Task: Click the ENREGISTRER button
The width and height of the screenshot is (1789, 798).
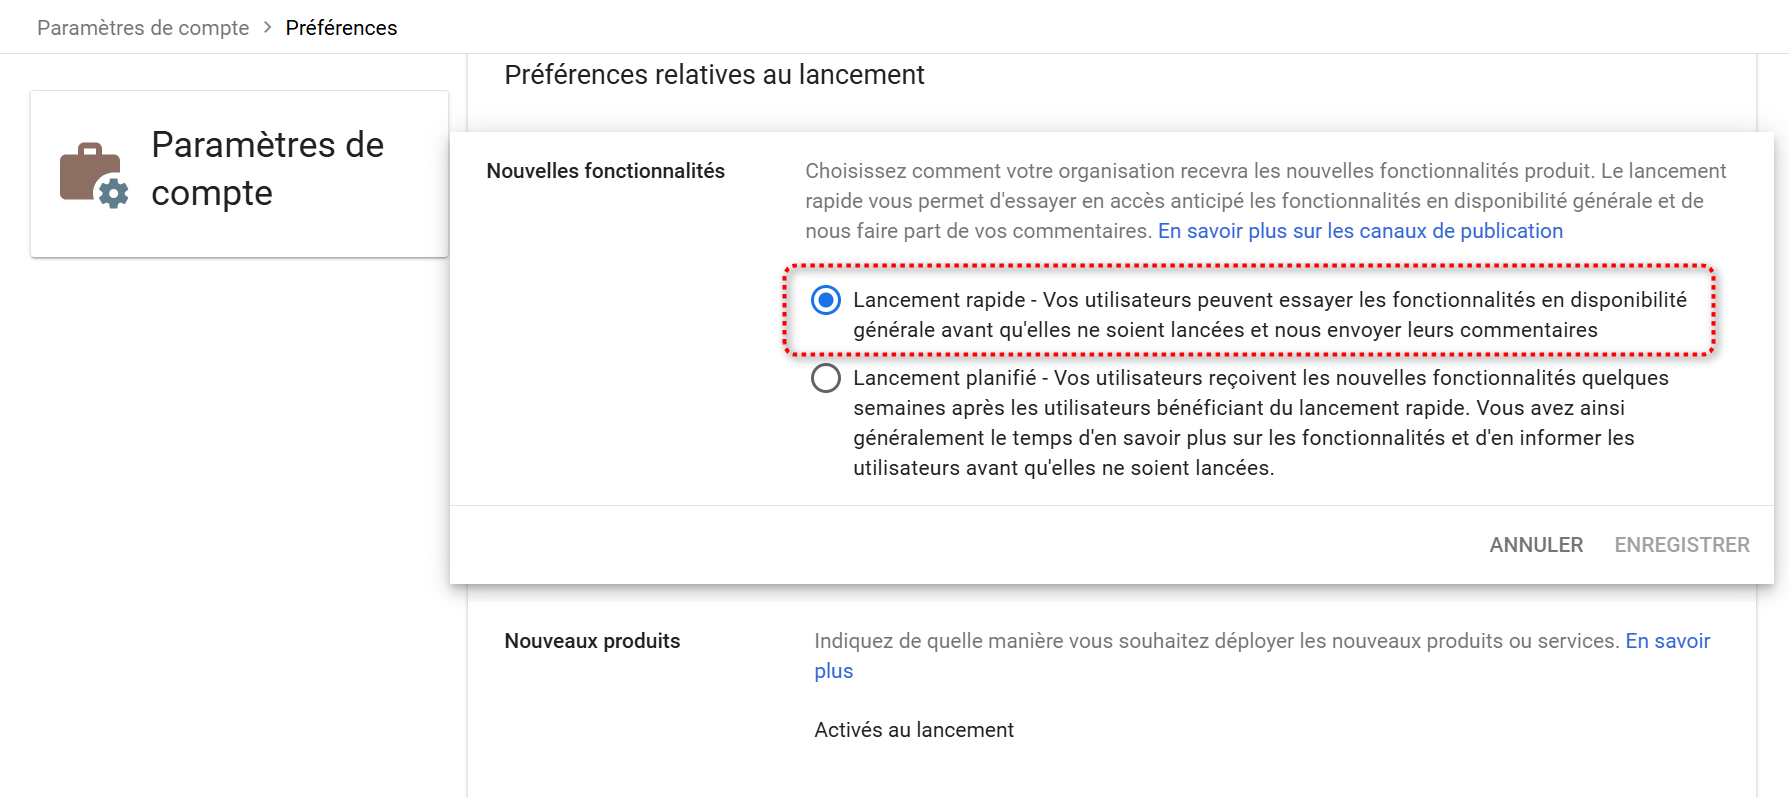Action: pyautogui.click(x=1682, y=545)
